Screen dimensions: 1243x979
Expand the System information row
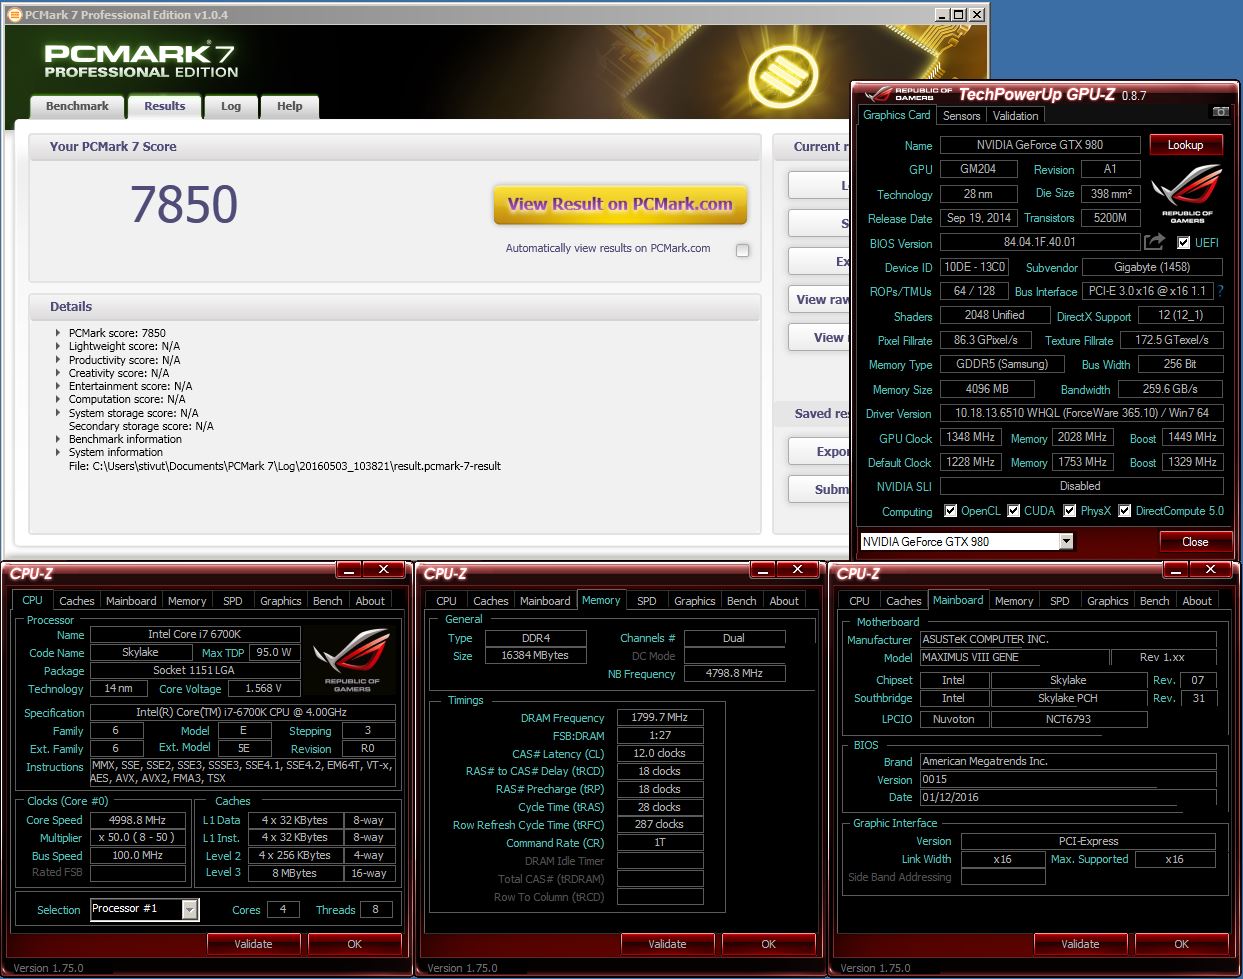pyautogui.click(x=58, y=452)
